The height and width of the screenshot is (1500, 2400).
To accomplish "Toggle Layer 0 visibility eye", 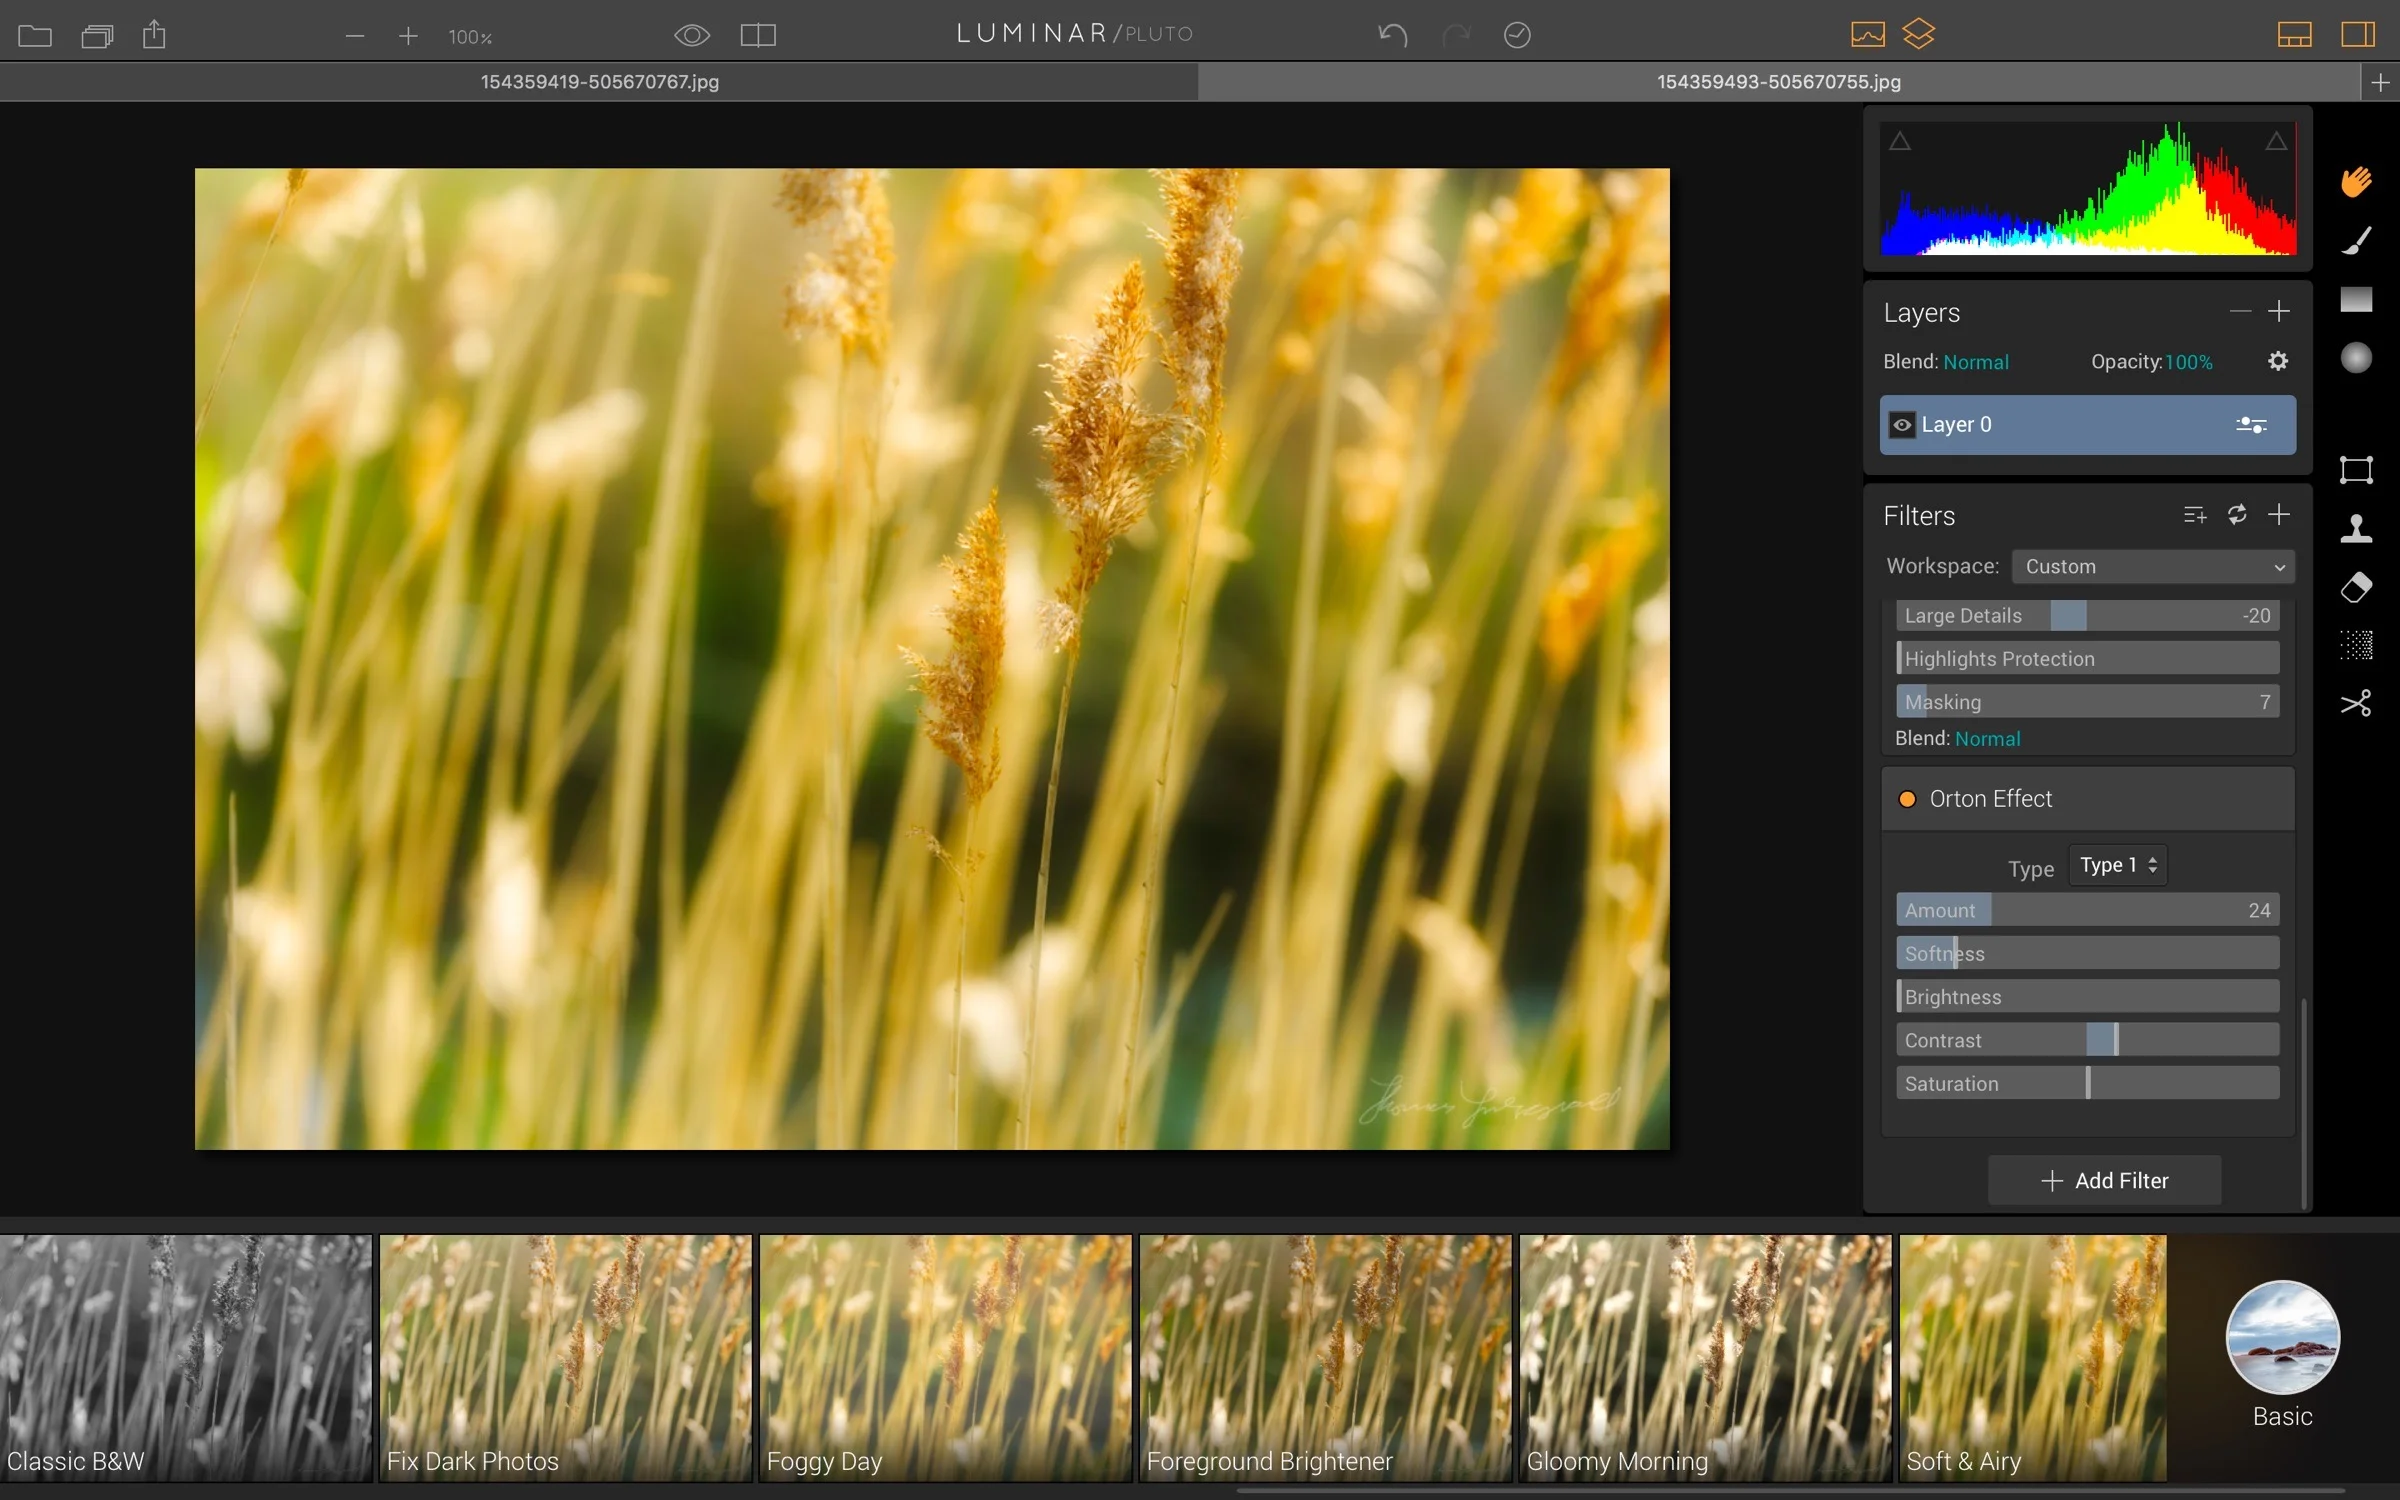I will pyautogui.click(x=1902, y=425).
